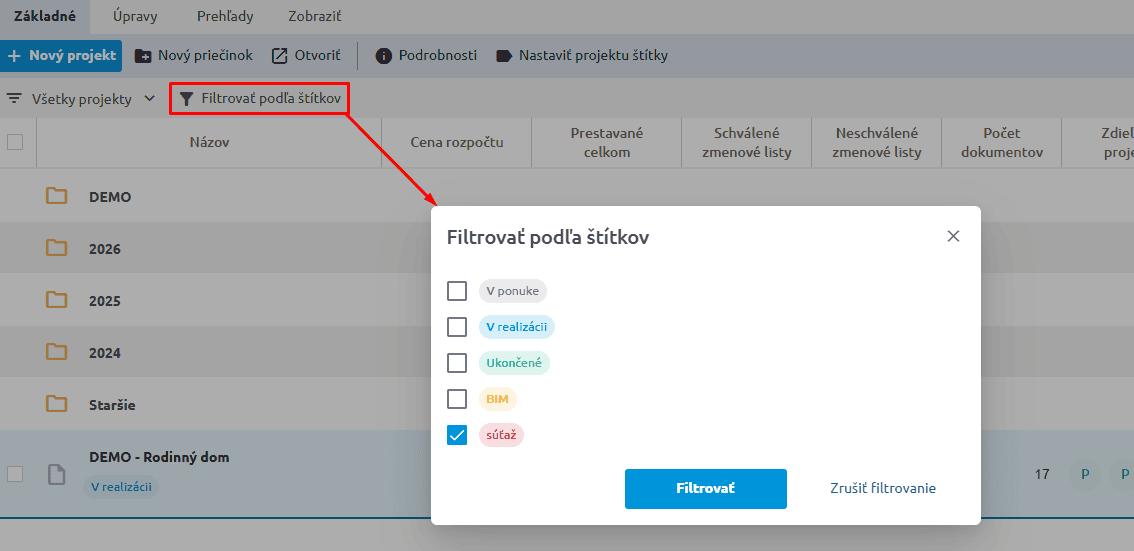Screen dimensions: 1134x551
Task: Click the funnel icon Filtrovať podľa štítkov
Action: [187, 98]
